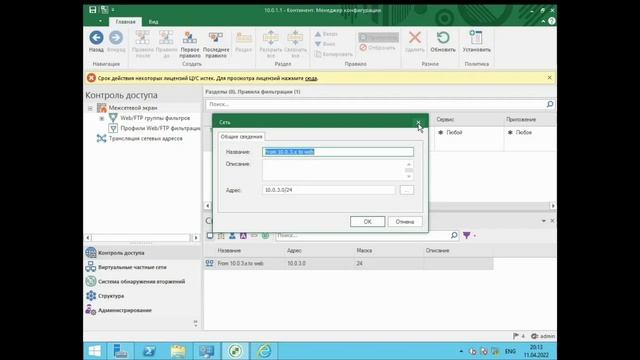640x360 pixels.
Task: Click first object type icon in lower toolbar
Action: click(x=210, y=236)
